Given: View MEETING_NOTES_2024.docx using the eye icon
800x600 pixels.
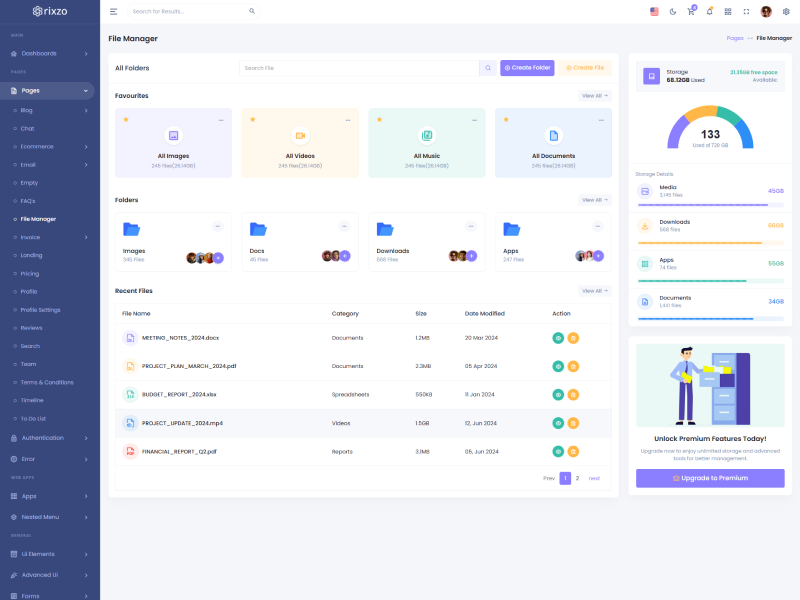Looking at the screenshot, I should 558,338.
